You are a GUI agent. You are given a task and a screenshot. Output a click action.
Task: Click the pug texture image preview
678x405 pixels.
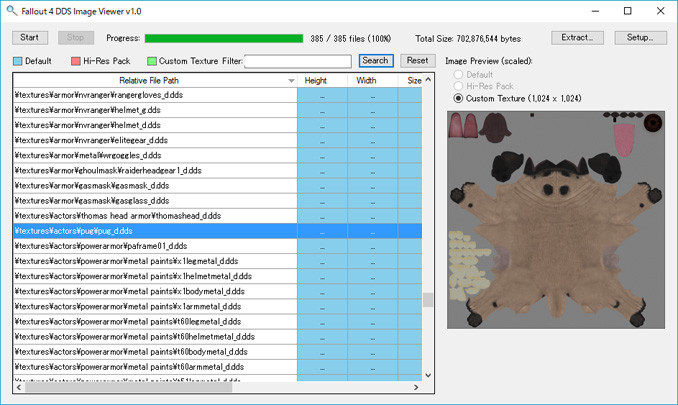click(556, 220)
